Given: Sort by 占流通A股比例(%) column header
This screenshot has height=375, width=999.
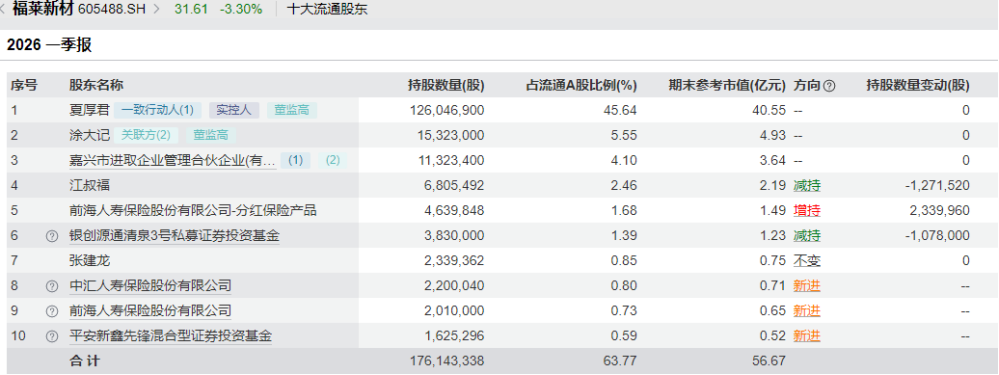Looking at the screenshot, I should tap(581, 85).
